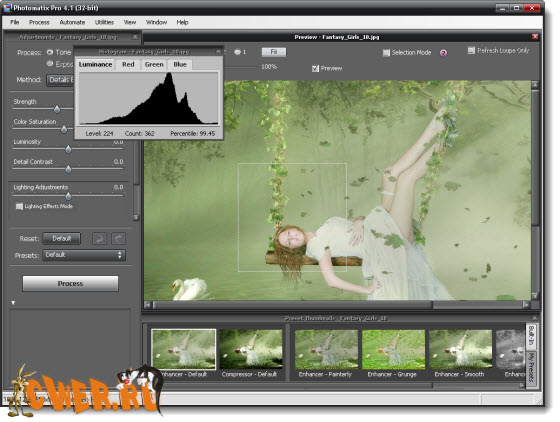Switch to the Built-In presets tab
This screenshot has width=560, height=422.
pyautogui.click(x=531, y=336)
